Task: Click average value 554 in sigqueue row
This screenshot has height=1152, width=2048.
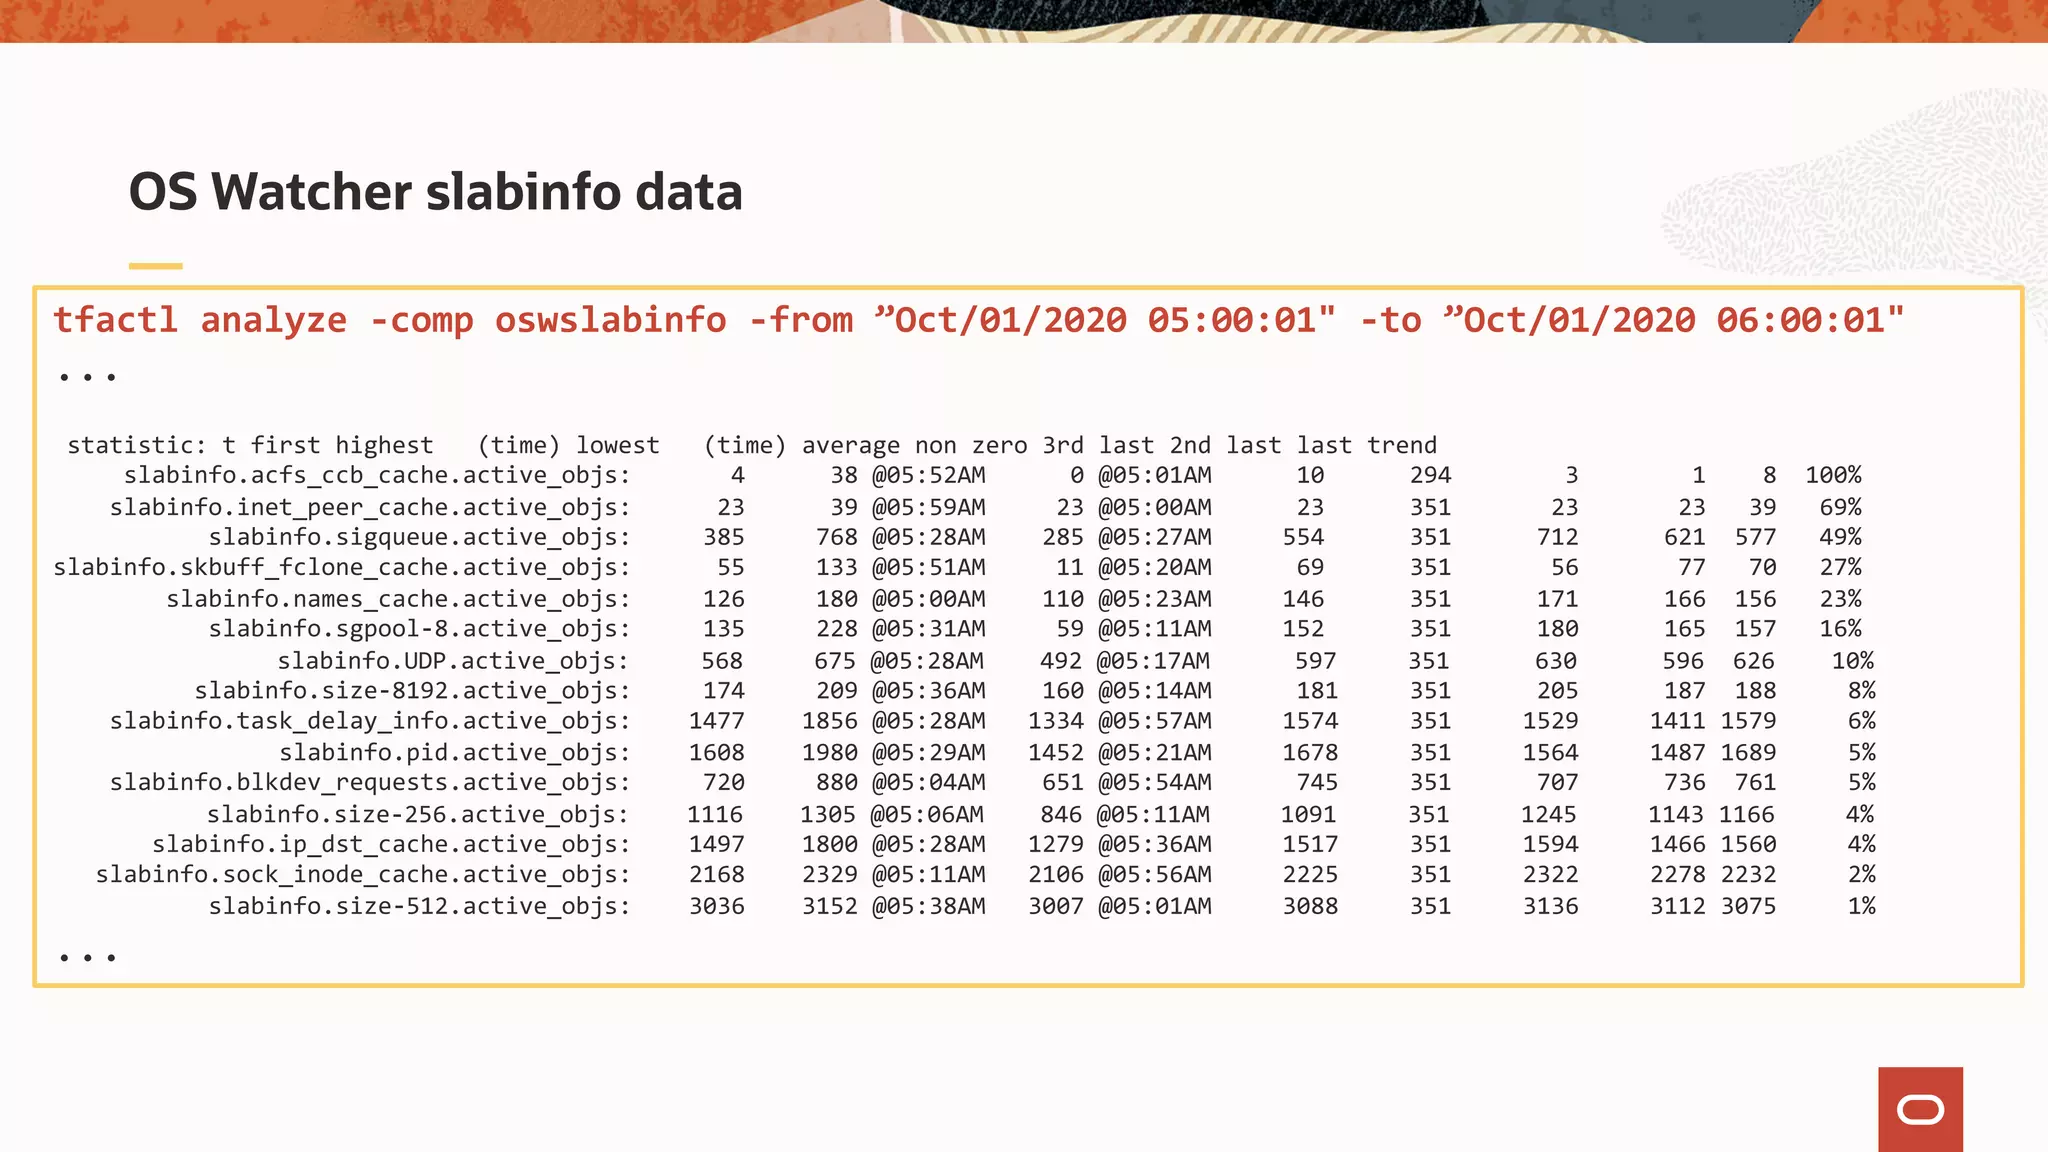Action: tap(1303, 537)
